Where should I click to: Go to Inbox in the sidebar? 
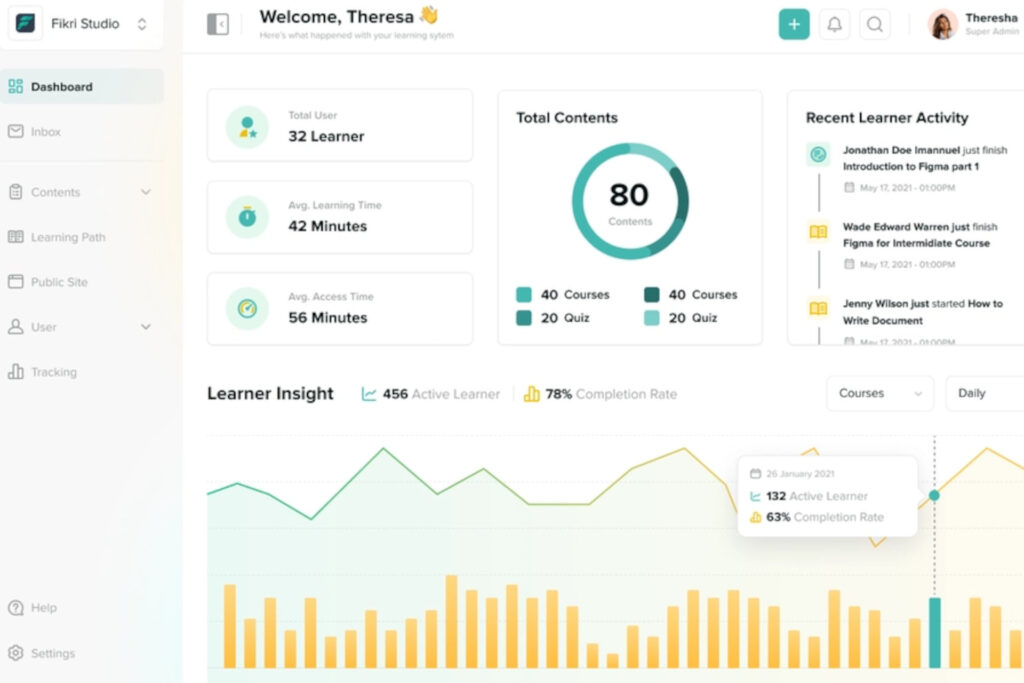[x=46, y=132]
